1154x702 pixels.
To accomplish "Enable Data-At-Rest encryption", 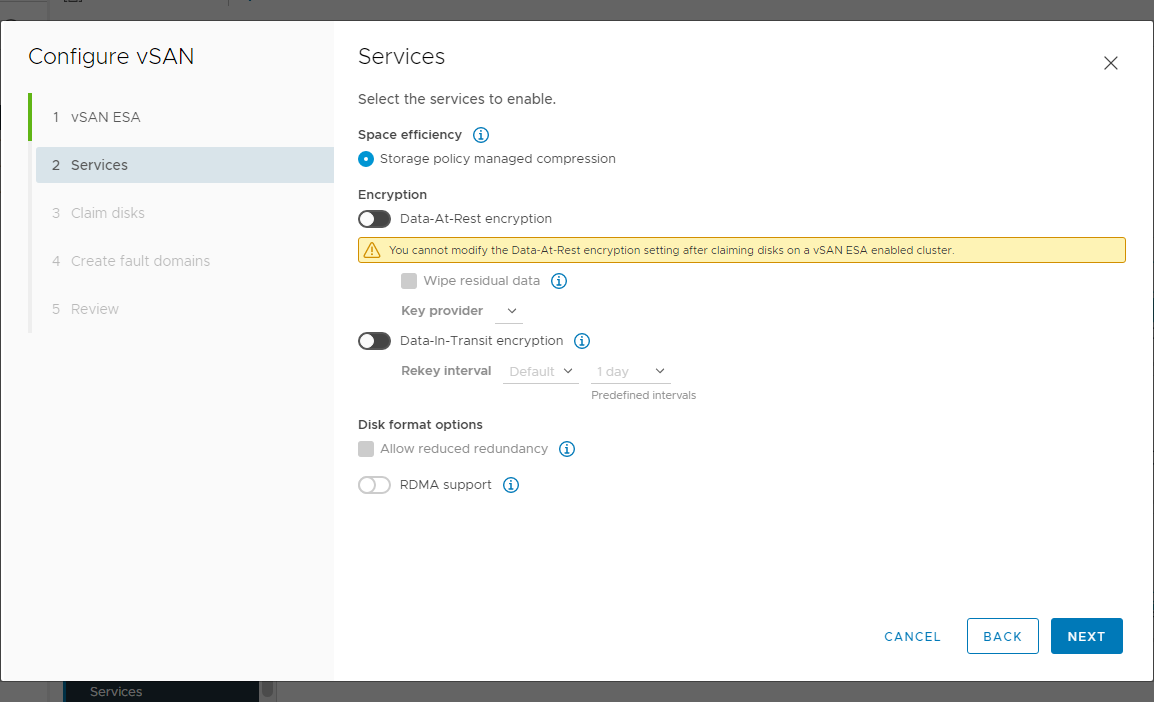I will pos(374,219).
